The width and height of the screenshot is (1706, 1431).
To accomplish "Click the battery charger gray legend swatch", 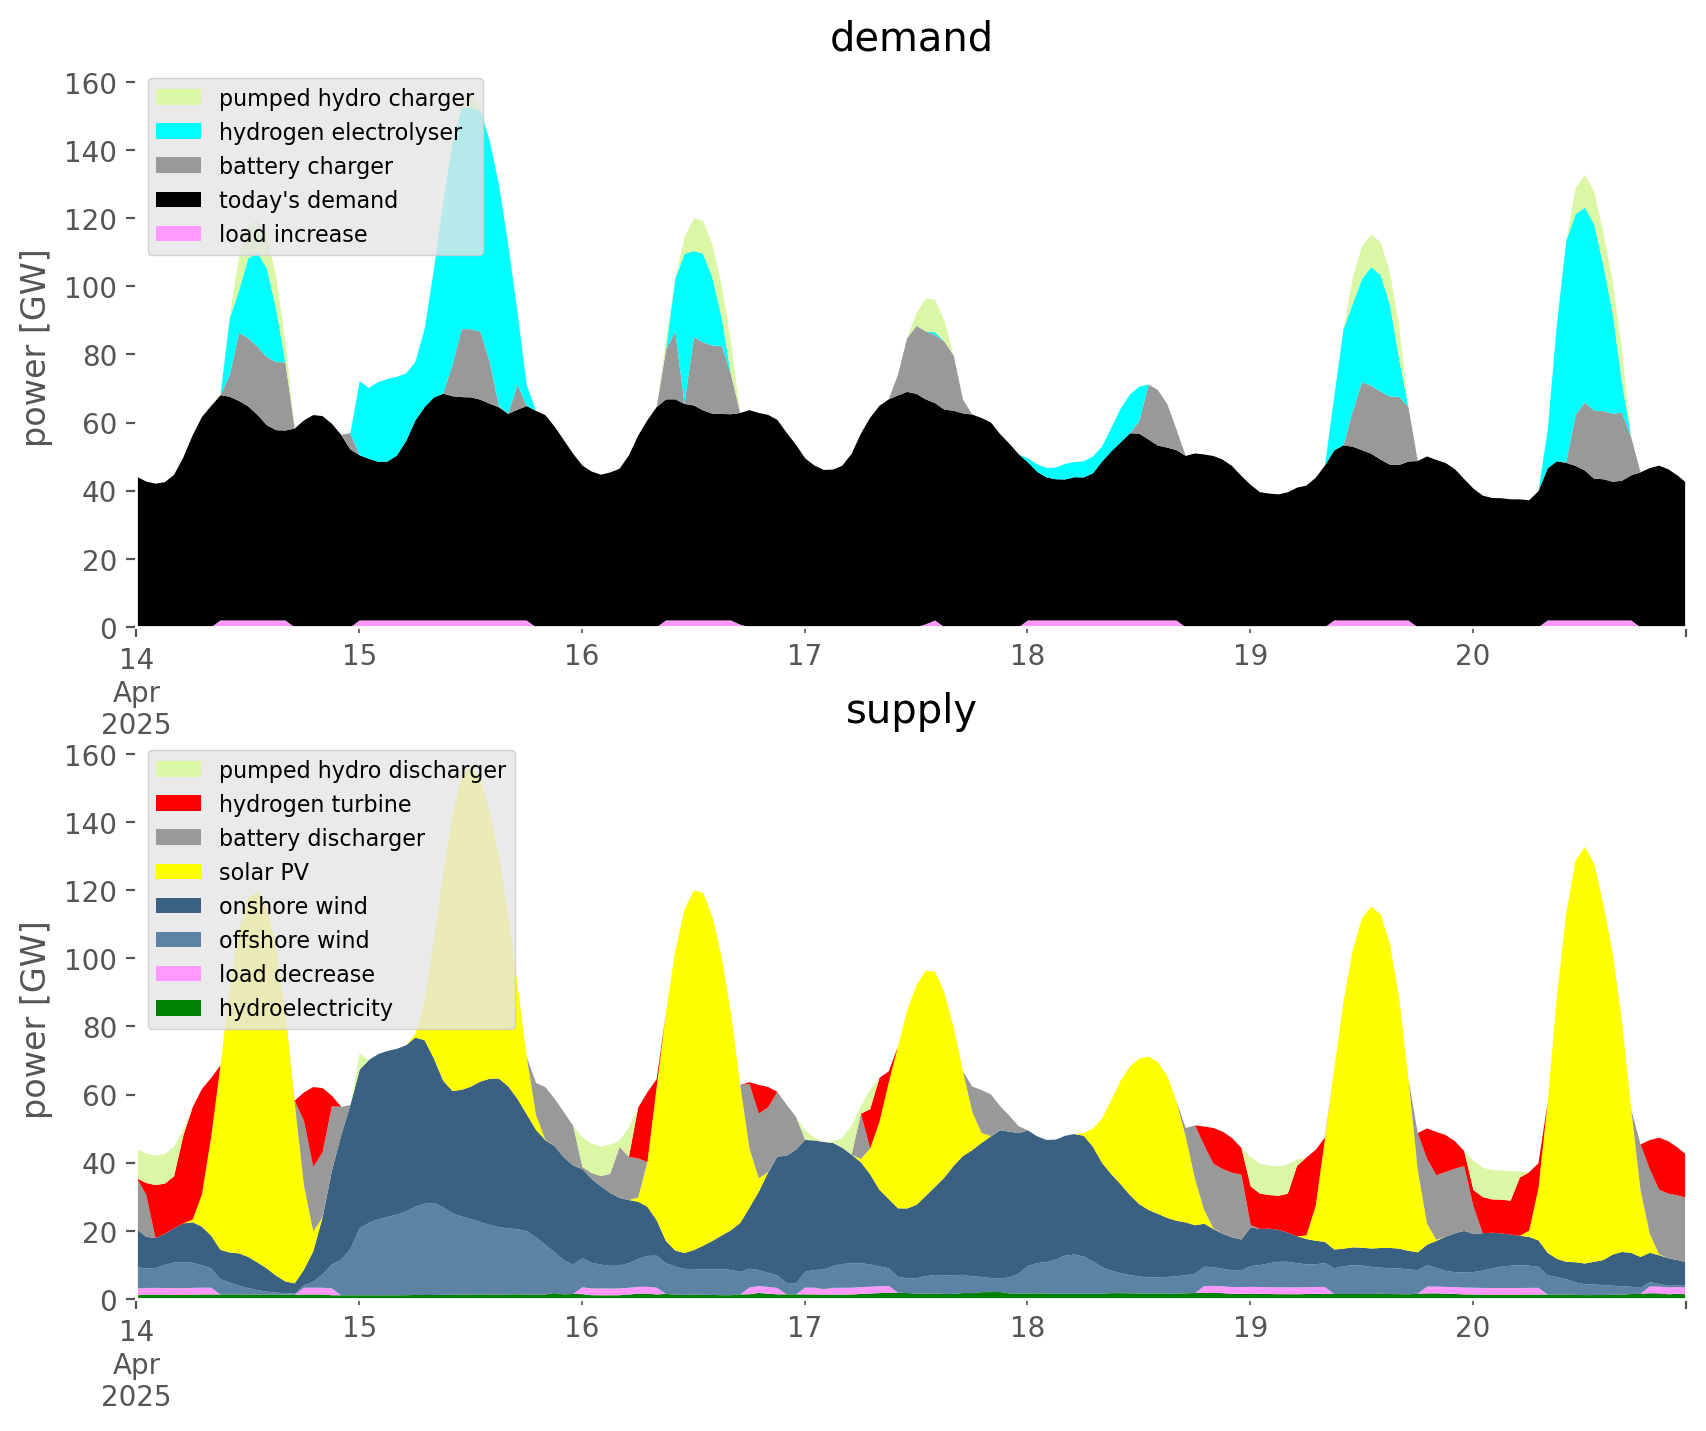I will coord(180,166).
